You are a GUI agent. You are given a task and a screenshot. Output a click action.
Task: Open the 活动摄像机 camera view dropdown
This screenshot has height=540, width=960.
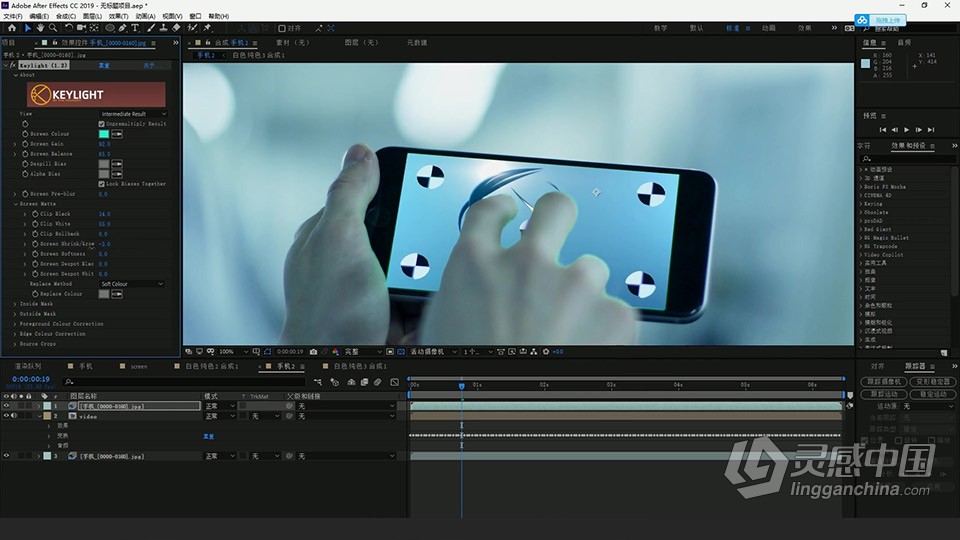coord(433,352)
